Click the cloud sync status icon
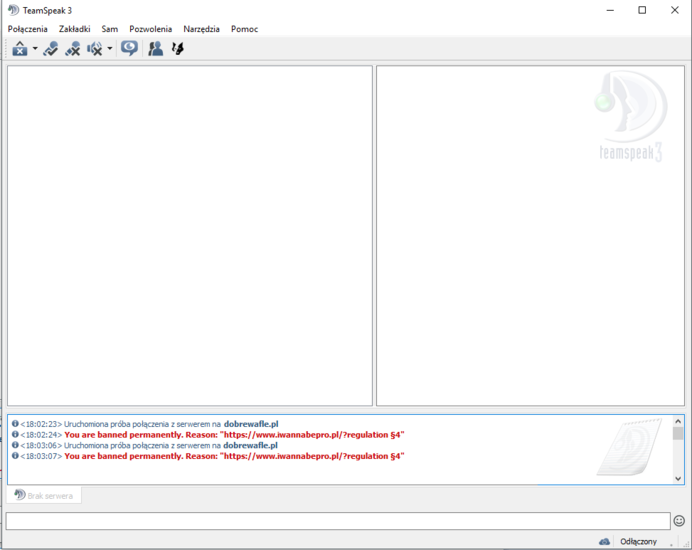Screen dimensions: 692x550 click(604, 541)
